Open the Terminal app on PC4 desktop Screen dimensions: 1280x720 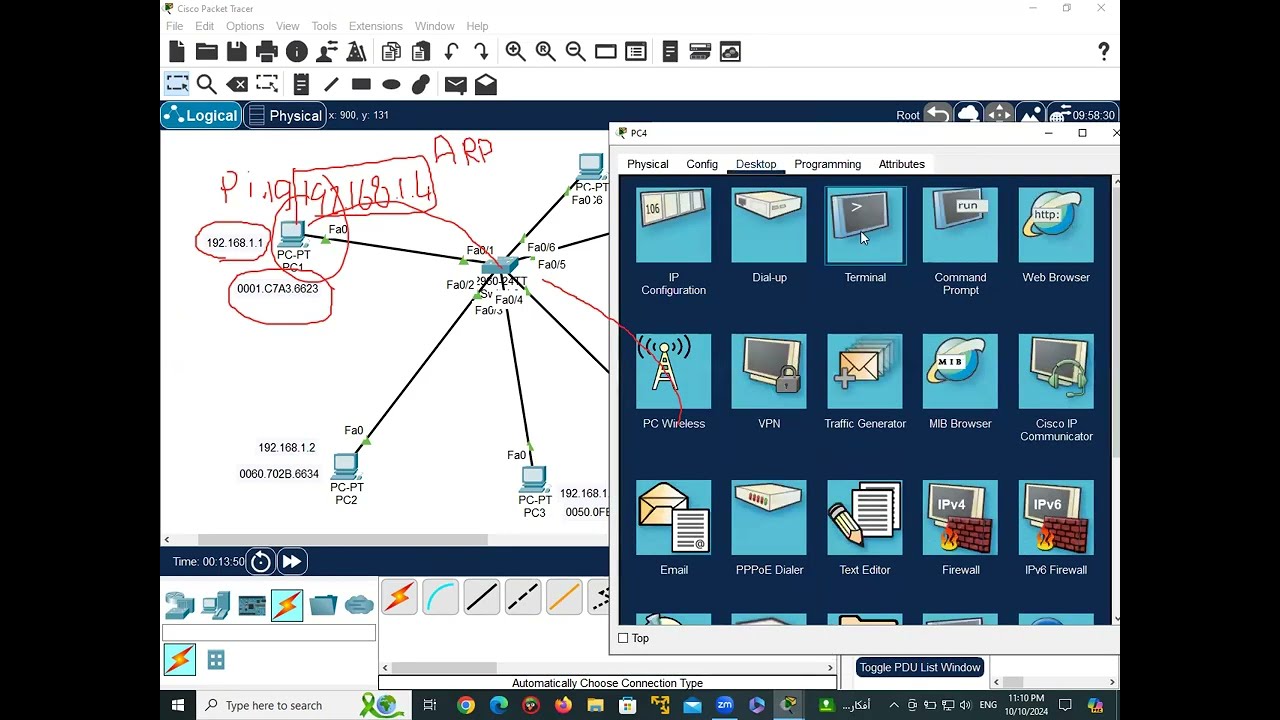point(865,227)
